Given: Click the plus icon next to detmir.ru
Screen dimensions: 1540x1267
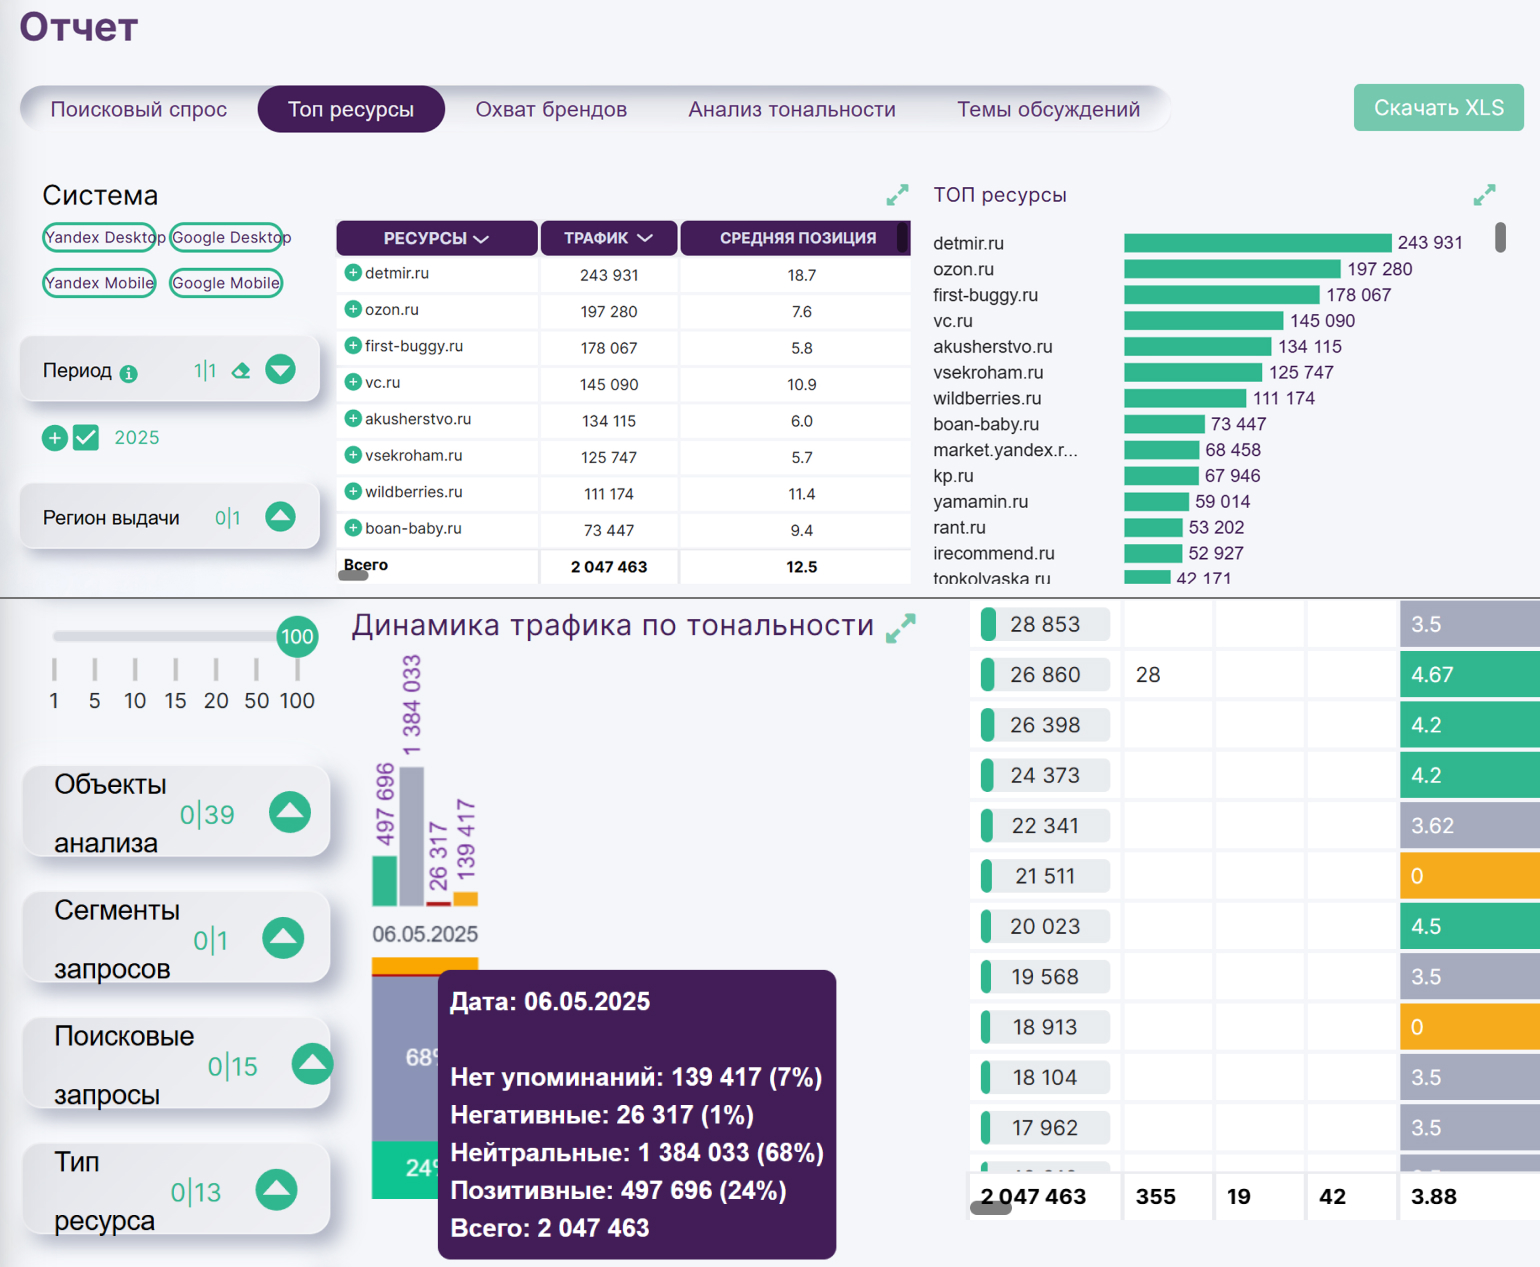Looking at the screenshot, I should tap(353, 273).
